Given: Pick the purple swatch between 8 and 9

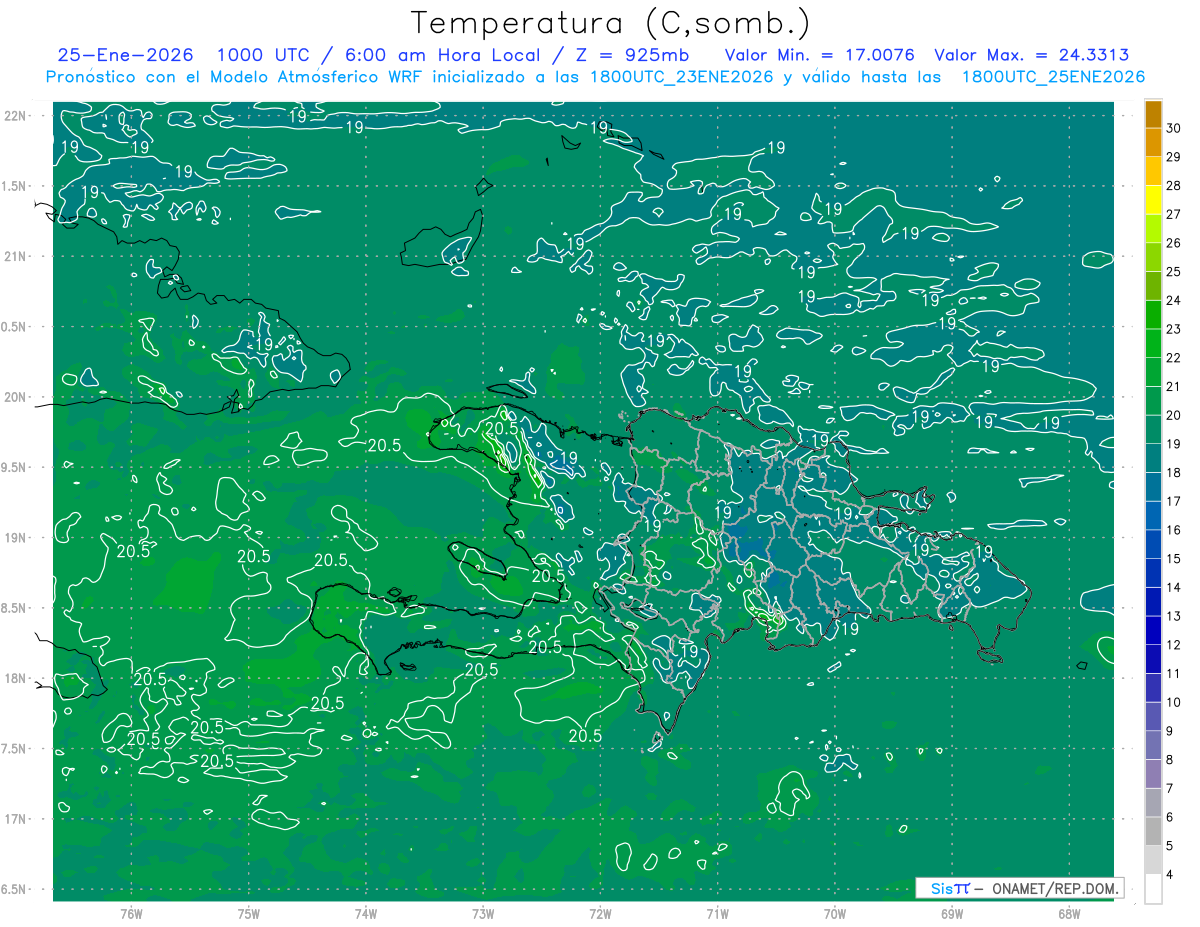Looking at the screenshot, I should [1153, 746].
